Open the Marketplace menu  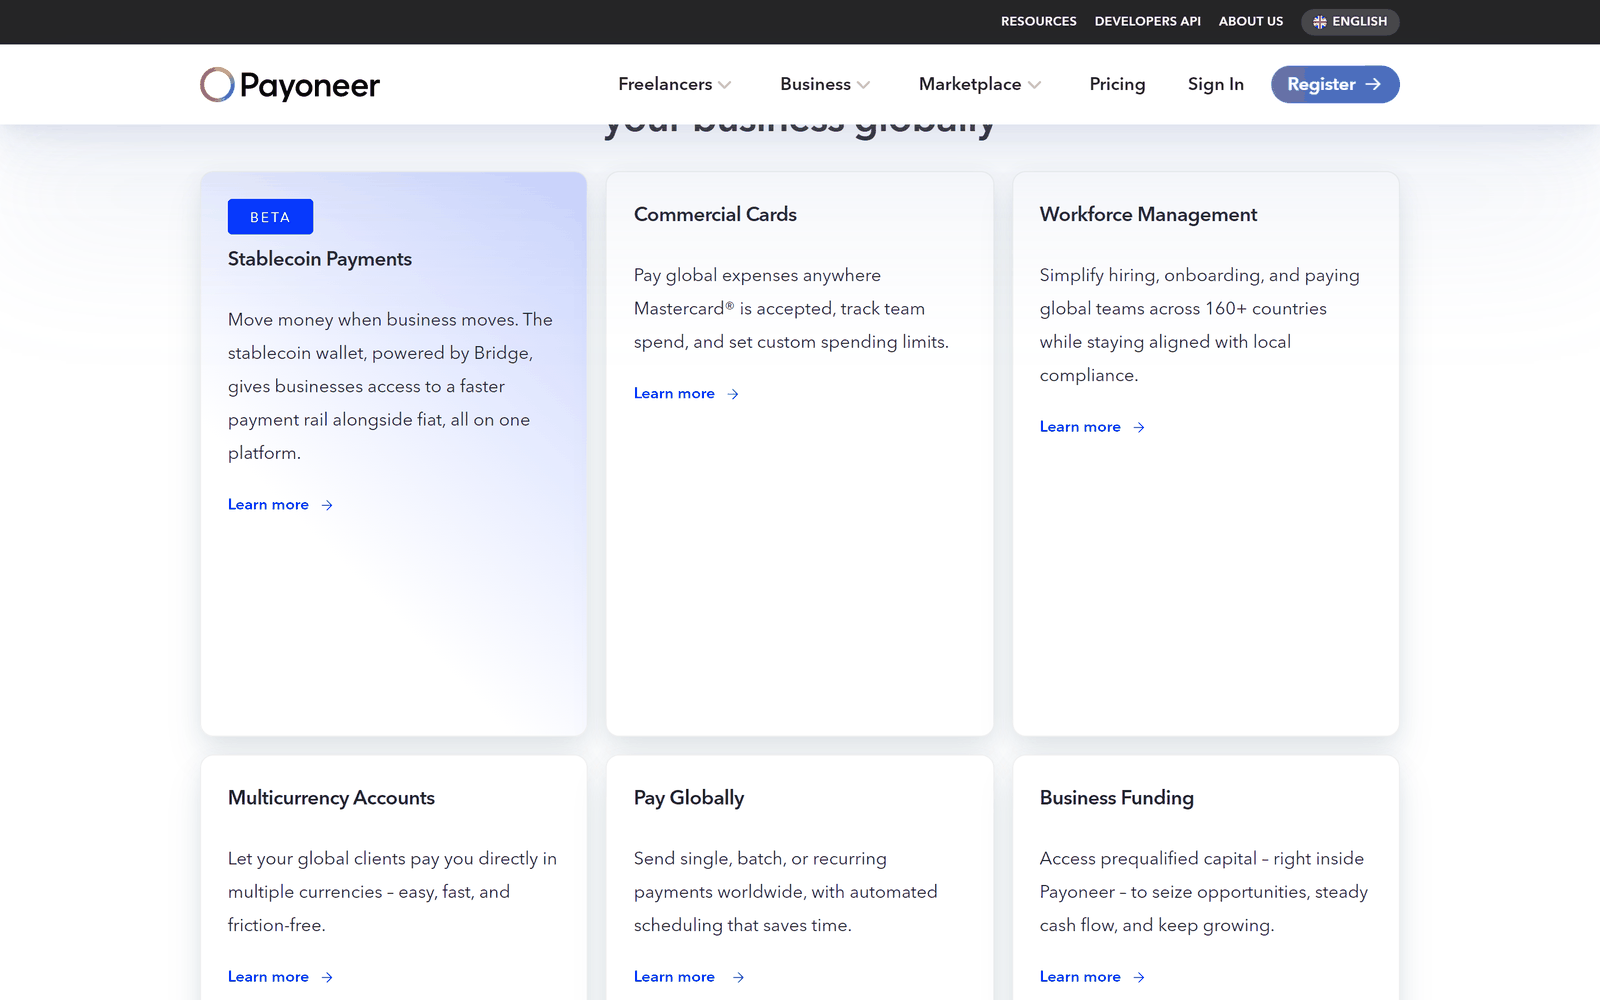(x=980, y=85)
